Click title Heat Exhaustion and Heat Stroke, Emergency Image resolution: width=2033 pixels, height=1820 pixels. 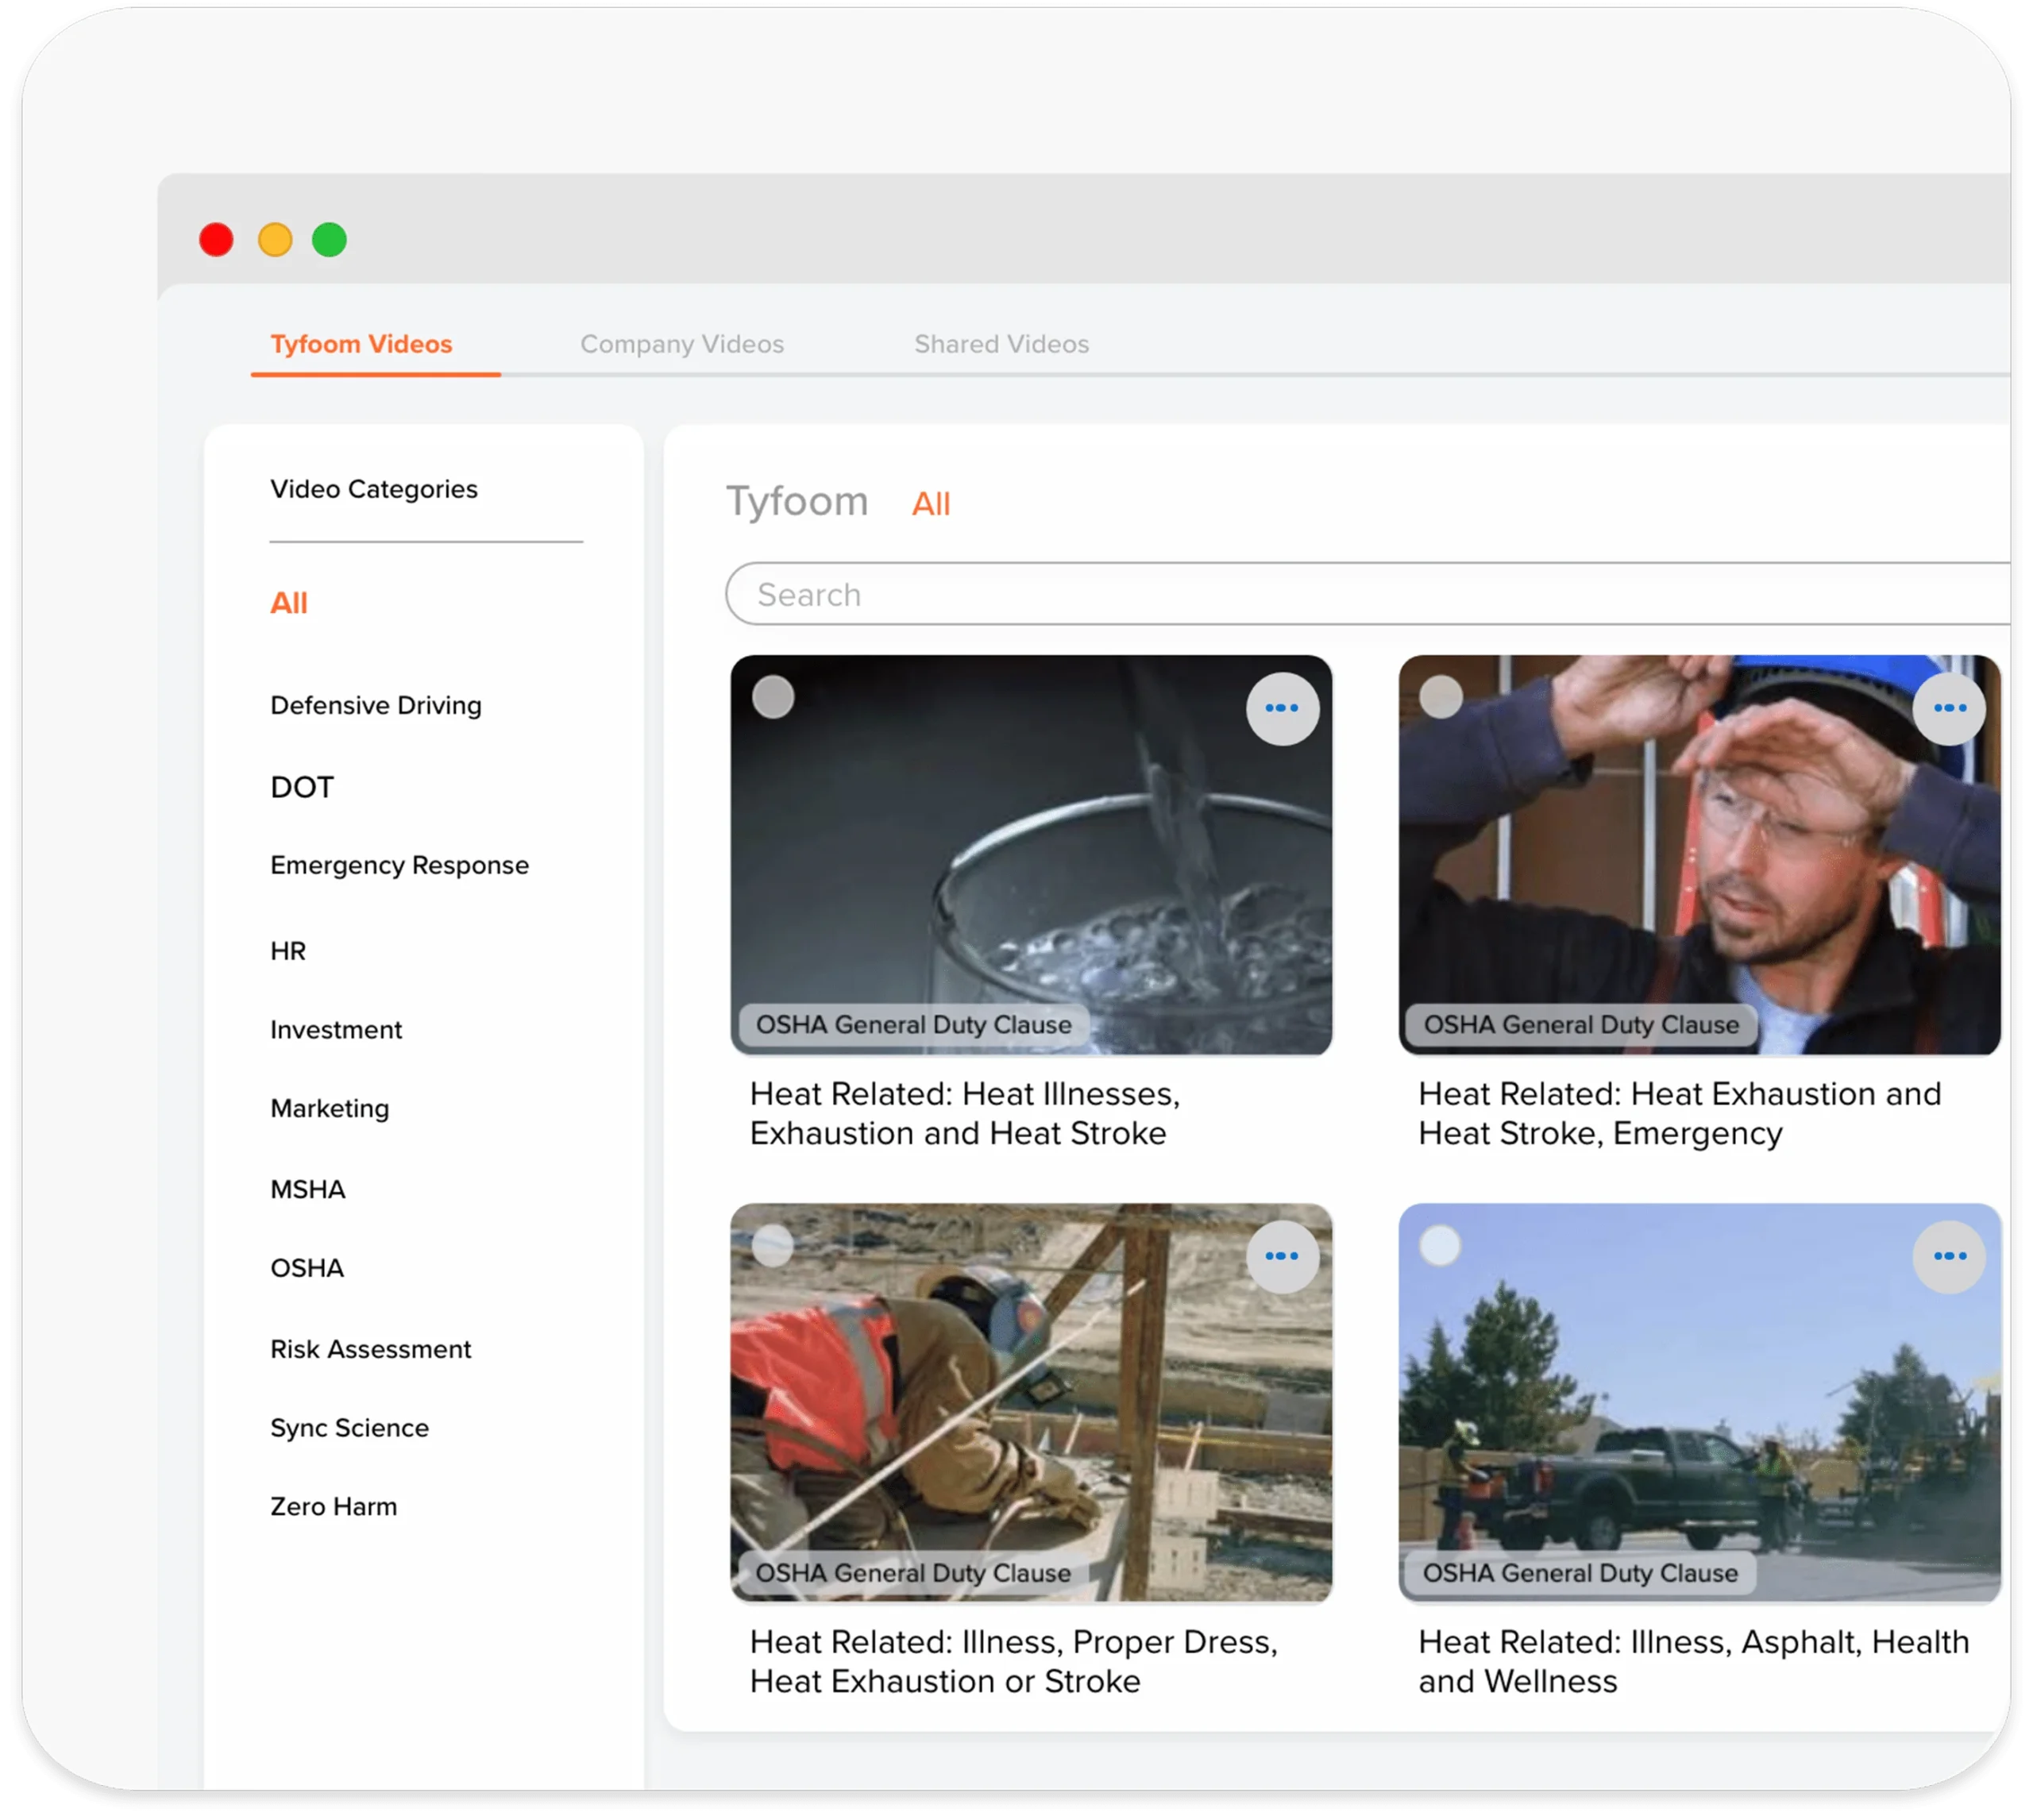tap(1680, 1114)
